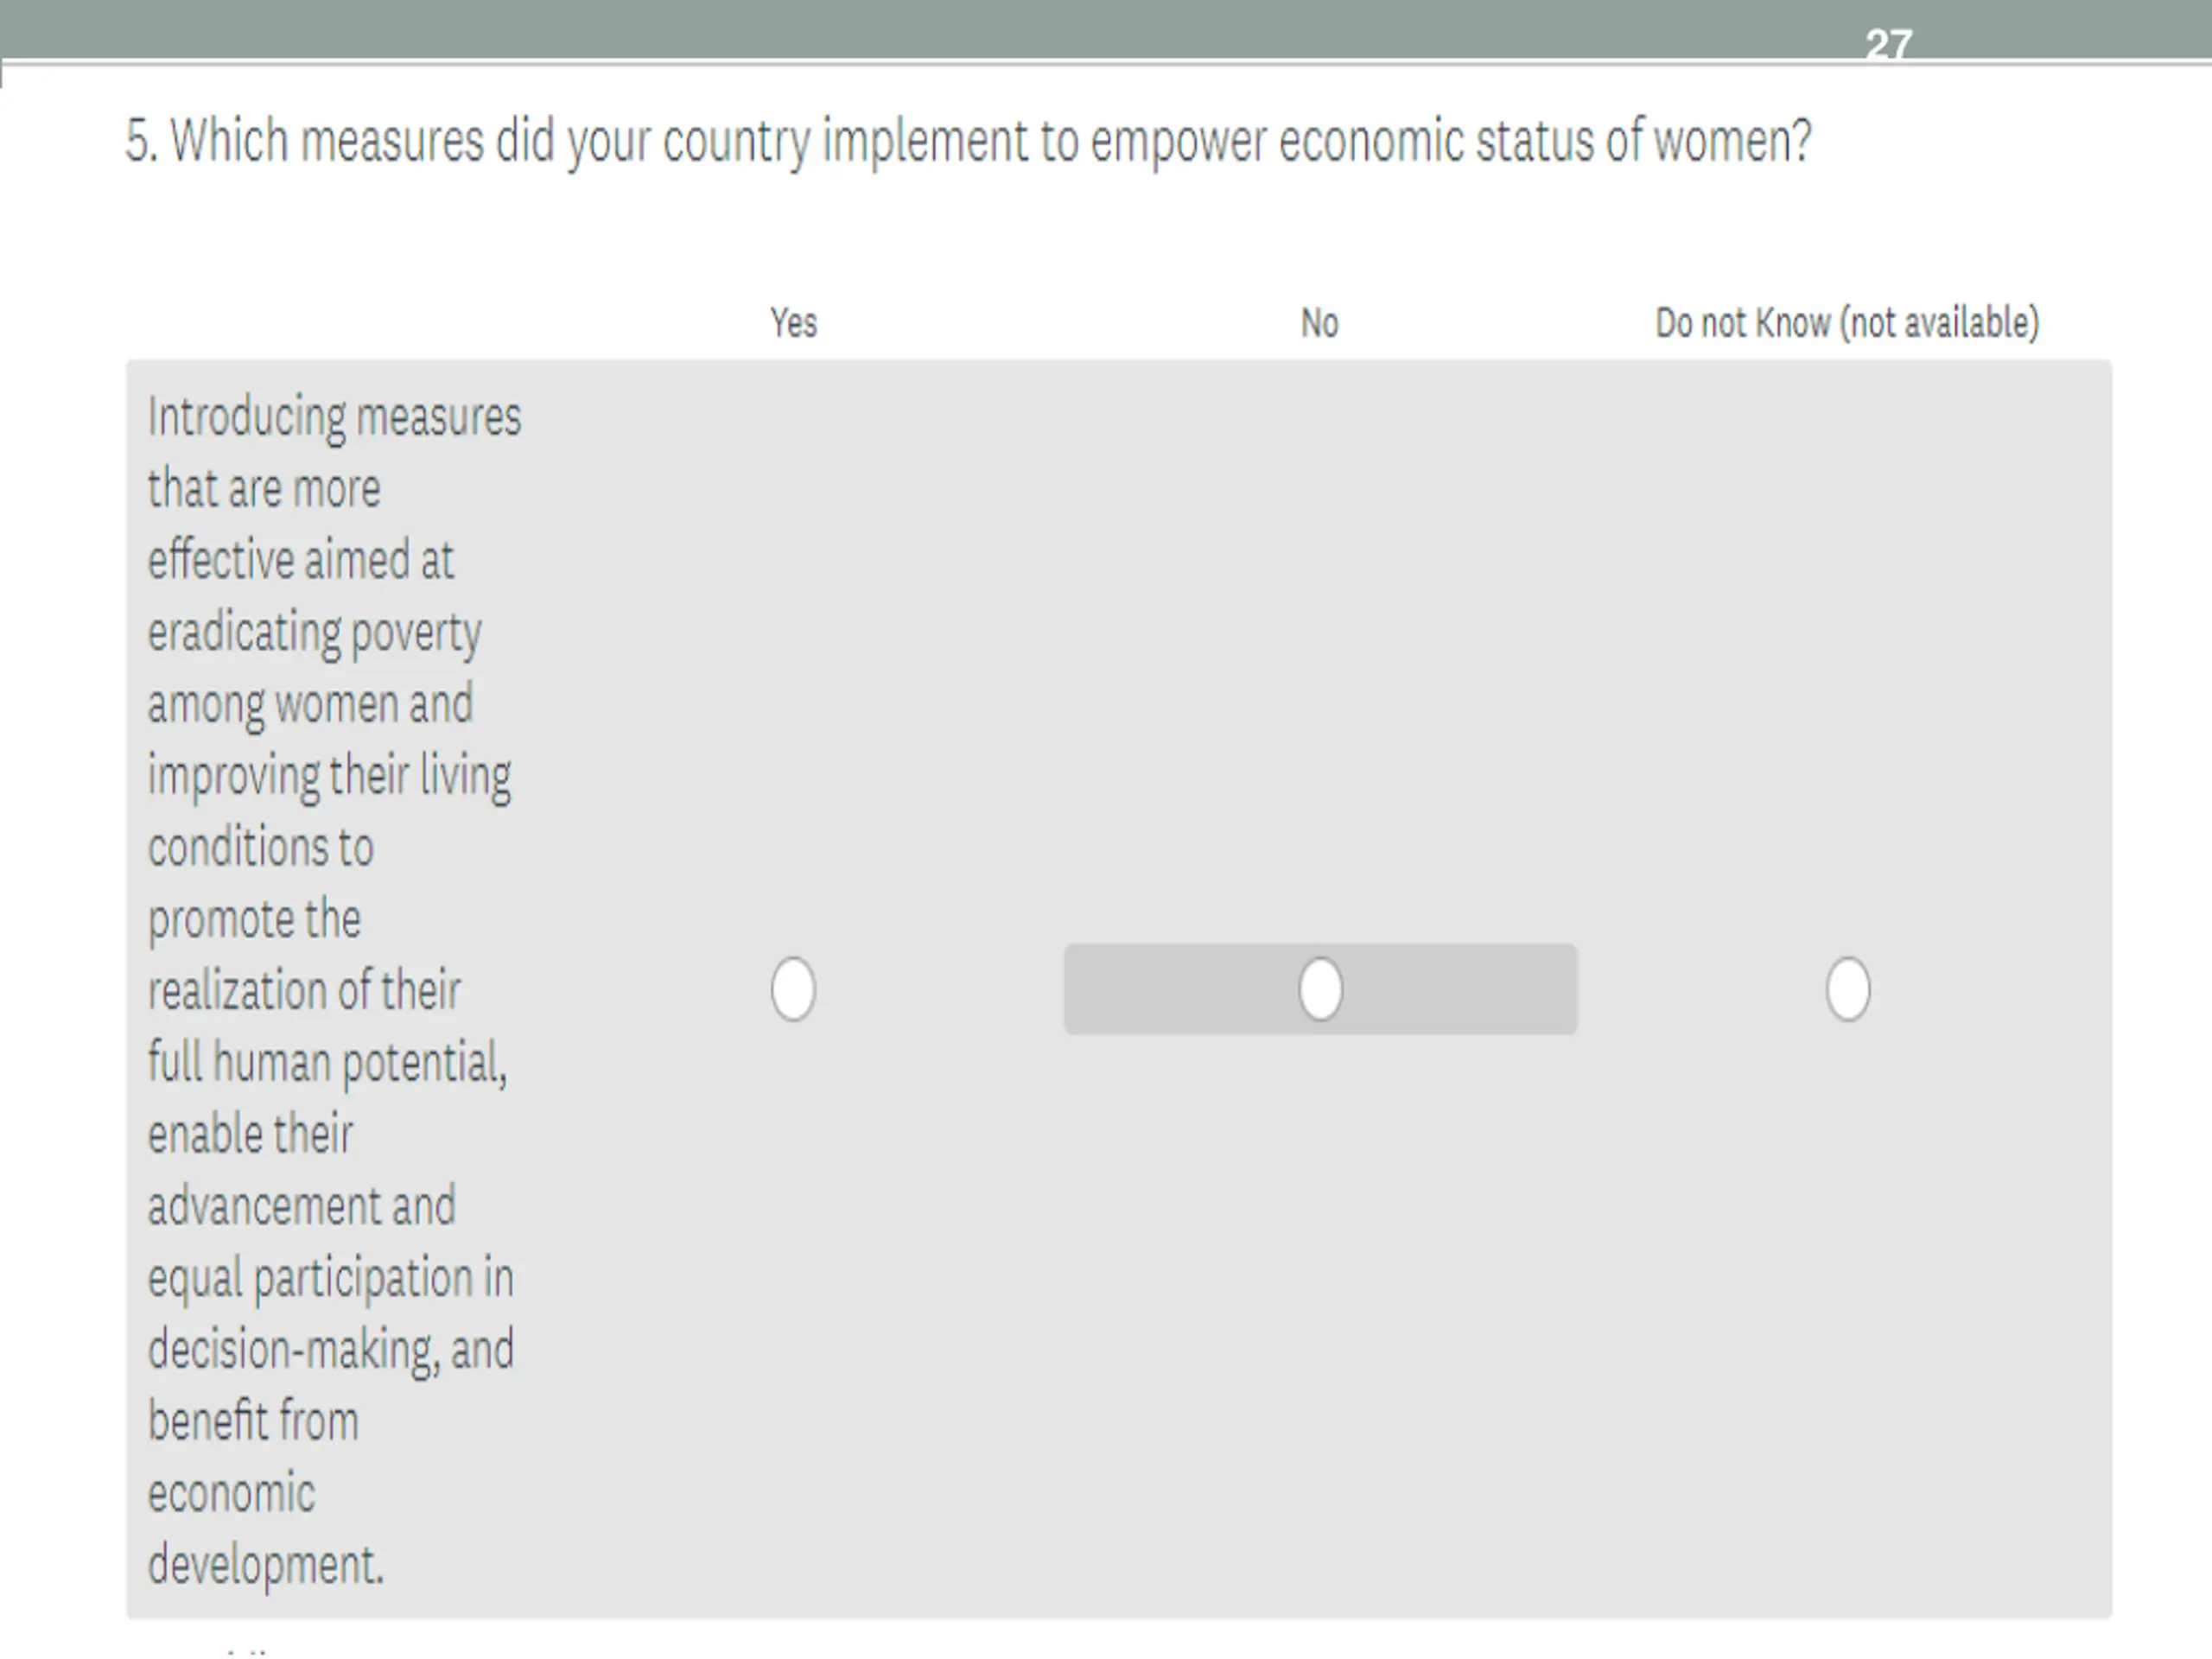Click the gray header bar at top
The height and width of the screenshot is (1659, 2212).
point(1106,29)
